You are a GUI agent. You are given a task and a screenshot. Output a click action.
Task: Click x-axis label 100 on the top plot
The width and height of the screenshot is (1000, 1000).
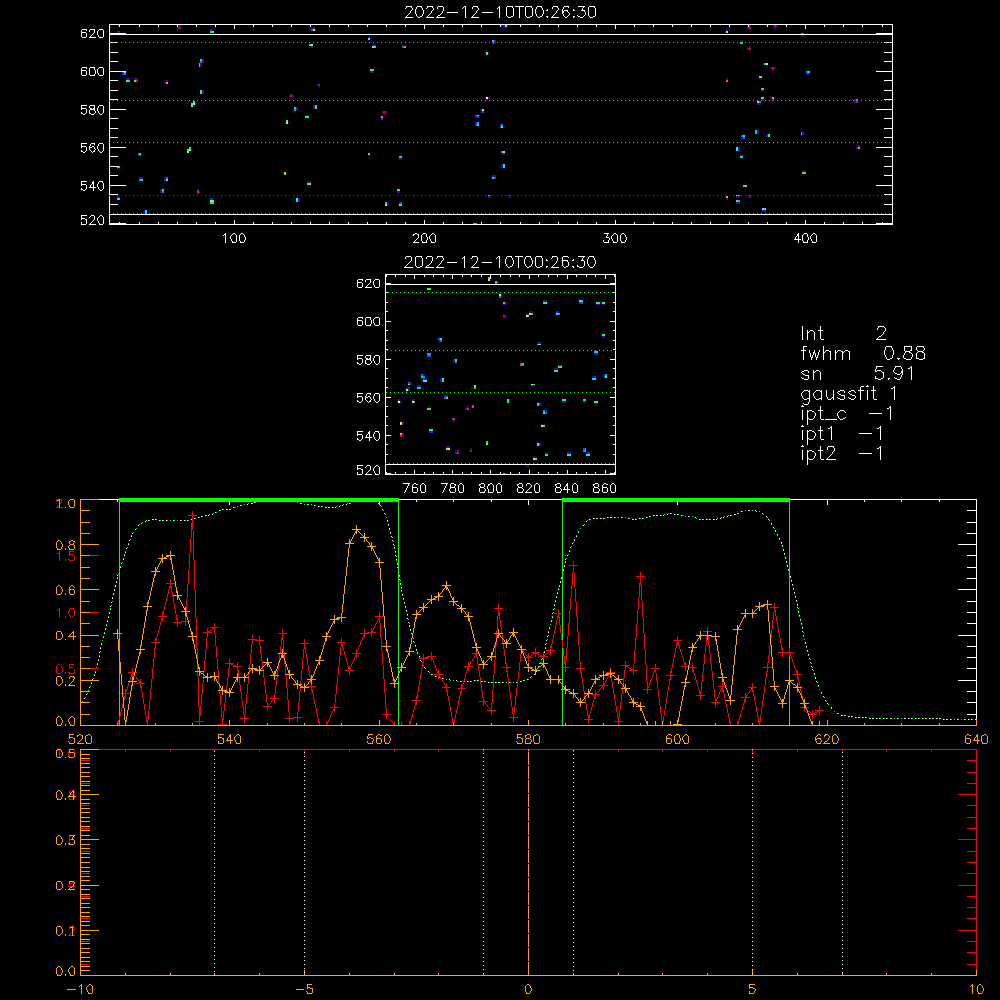234,239
